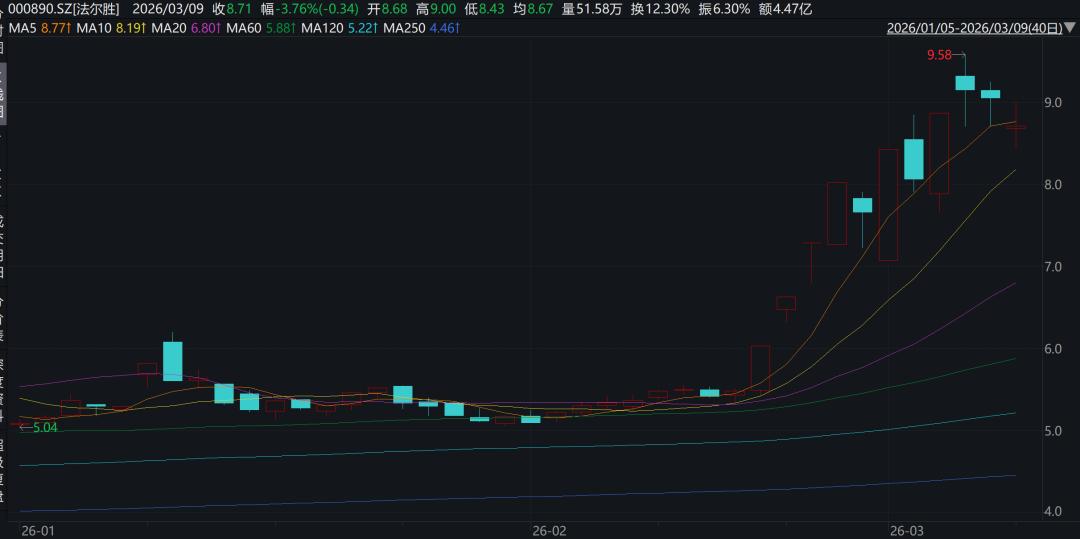Select the MA120 5.22 indicator label
Image resolution: width=1080 pixels, height=539 pixels.
click(x=339, y=28)
